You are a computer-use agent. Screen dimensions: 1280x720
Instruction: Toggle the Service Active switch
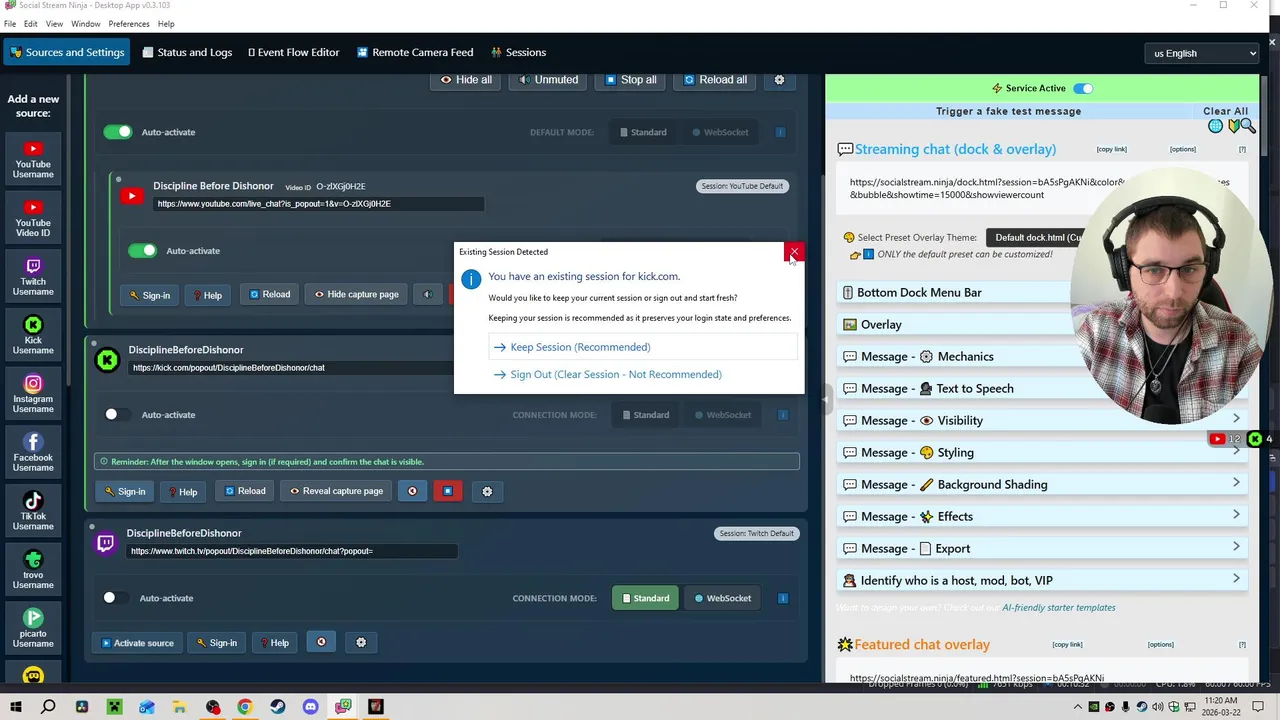click(1082, 88)
